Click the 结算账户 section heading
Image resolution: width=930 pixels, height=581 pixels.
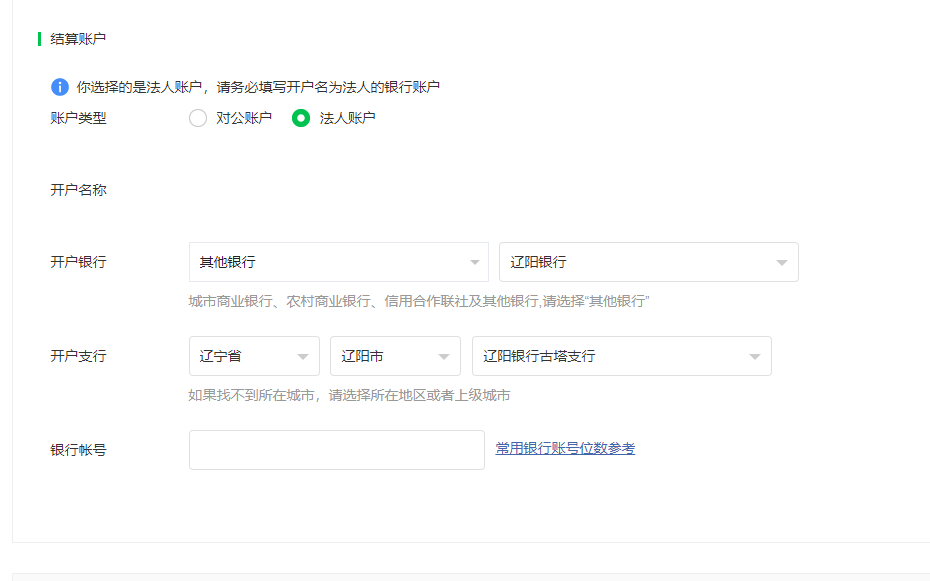78,39
